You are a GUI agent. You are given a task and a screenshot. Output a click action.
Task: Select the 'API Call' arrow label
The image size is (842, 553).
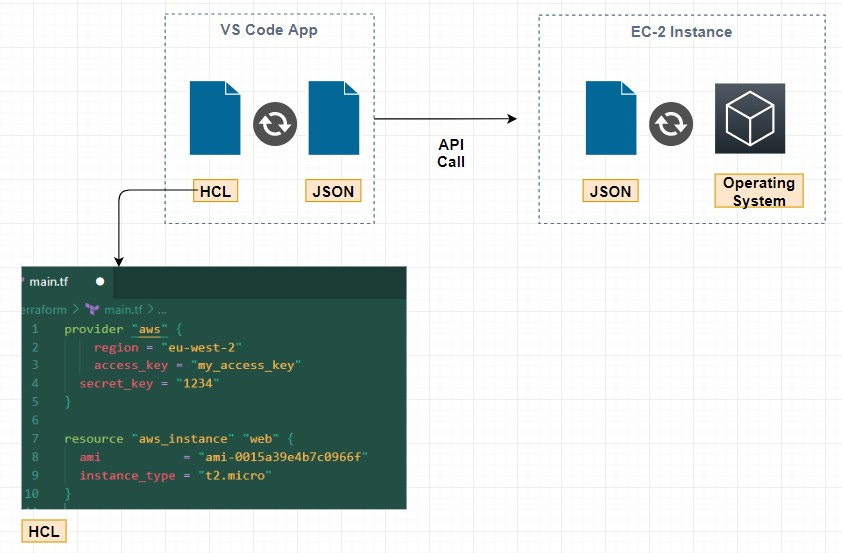click(451, 153)
